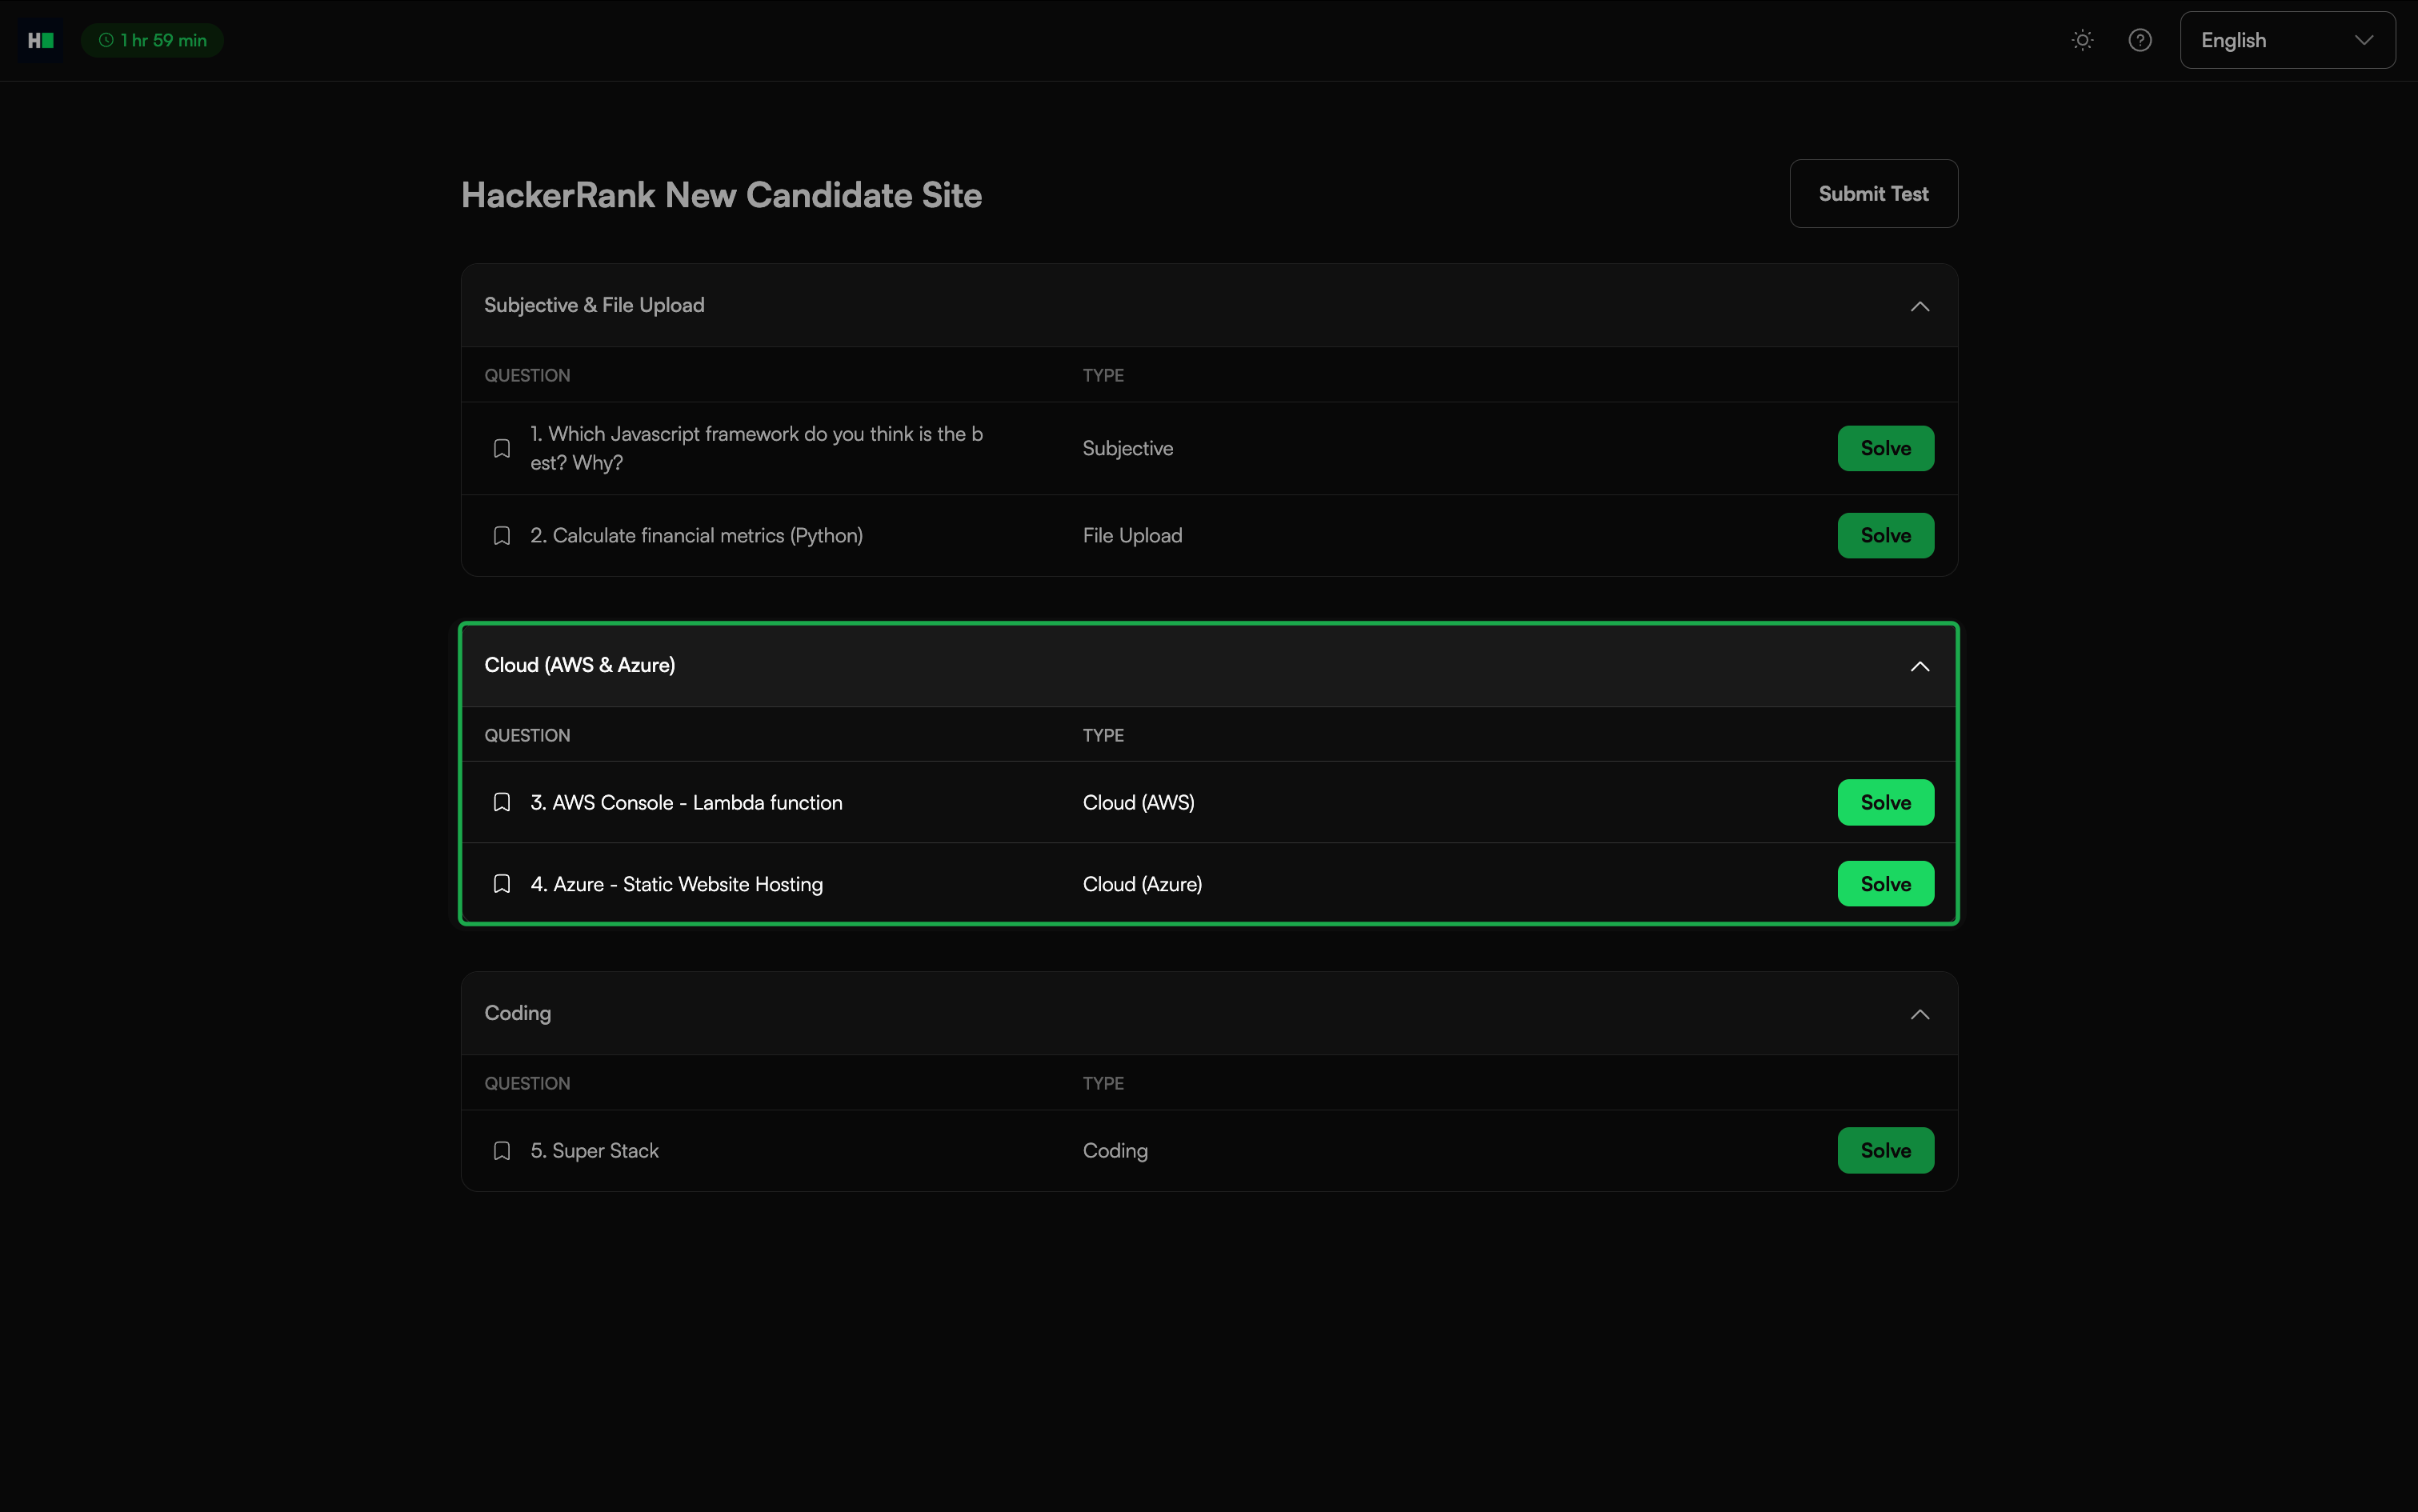Open the help question mark icon
Image resolution: width=2418 pixels, height=1512 pixels.
[2139, 41]
